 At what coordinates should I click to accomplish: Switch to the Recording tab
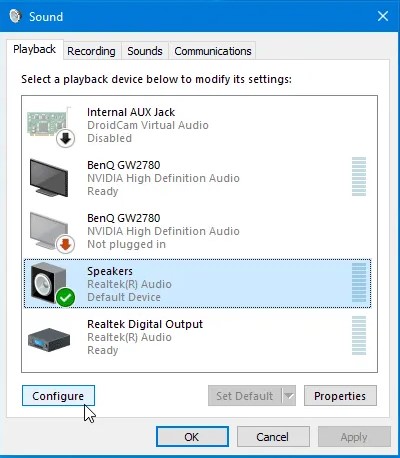91,51
